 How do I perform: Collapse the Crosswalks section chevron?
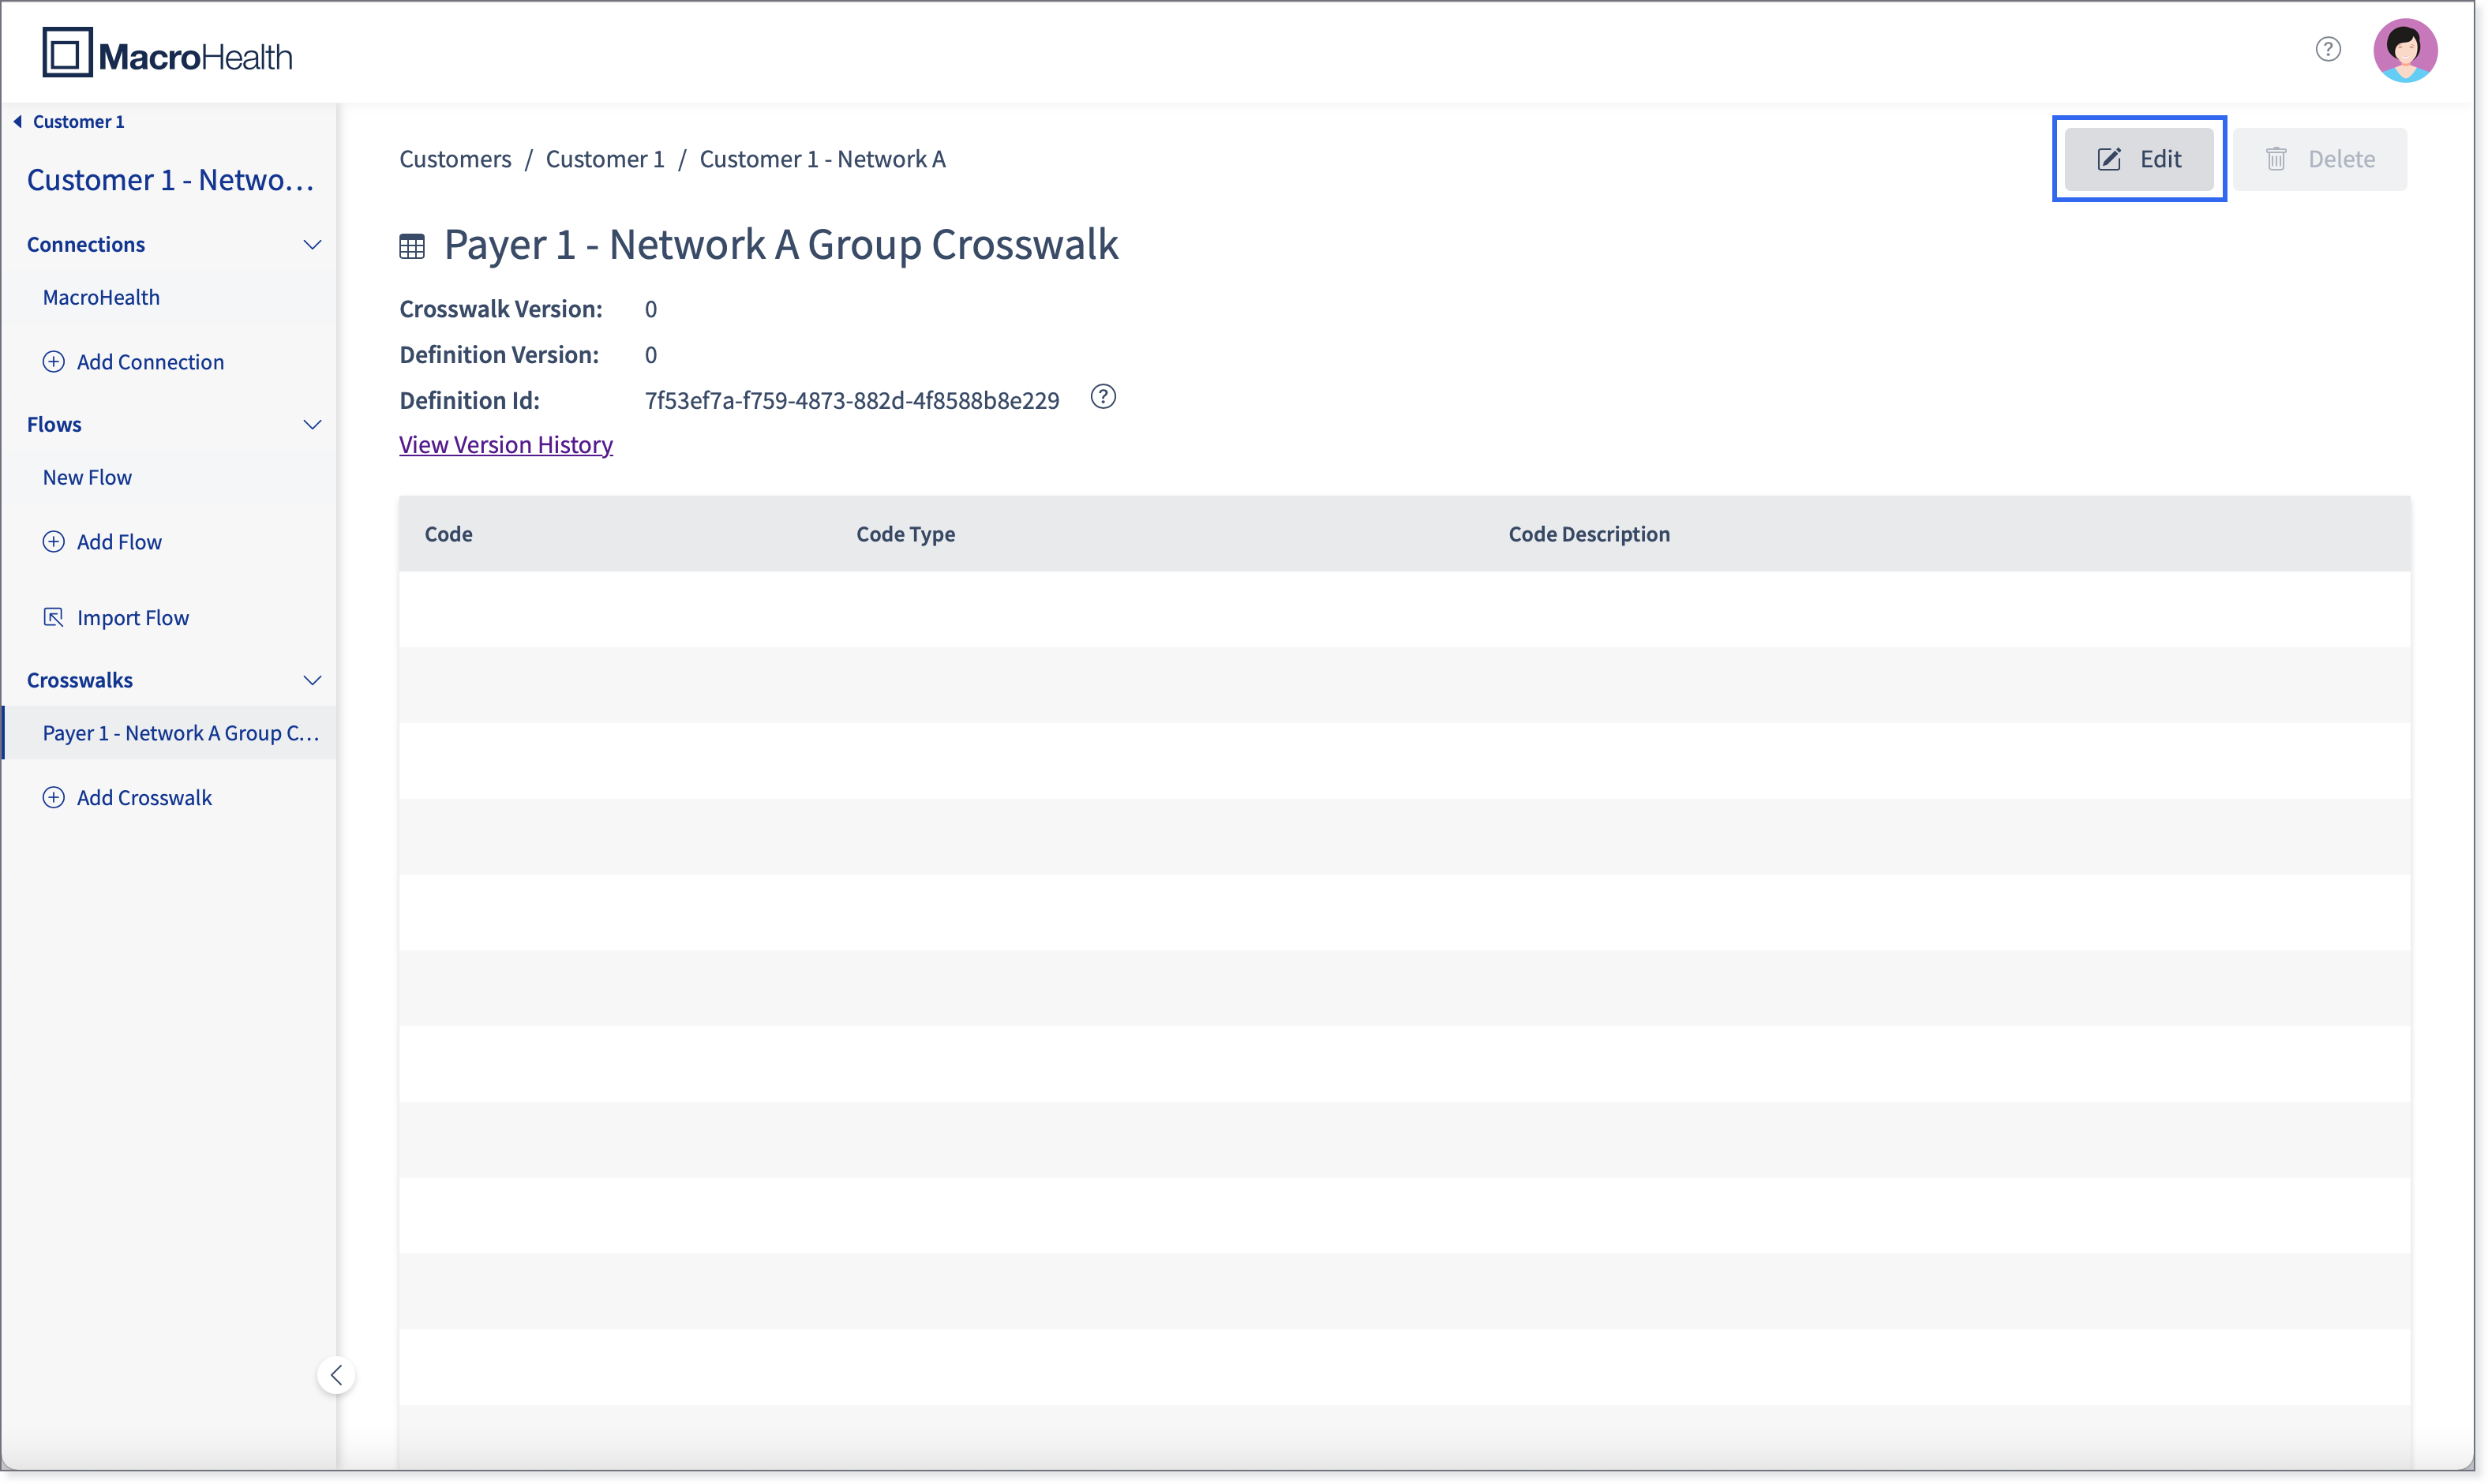pos(312,681)
